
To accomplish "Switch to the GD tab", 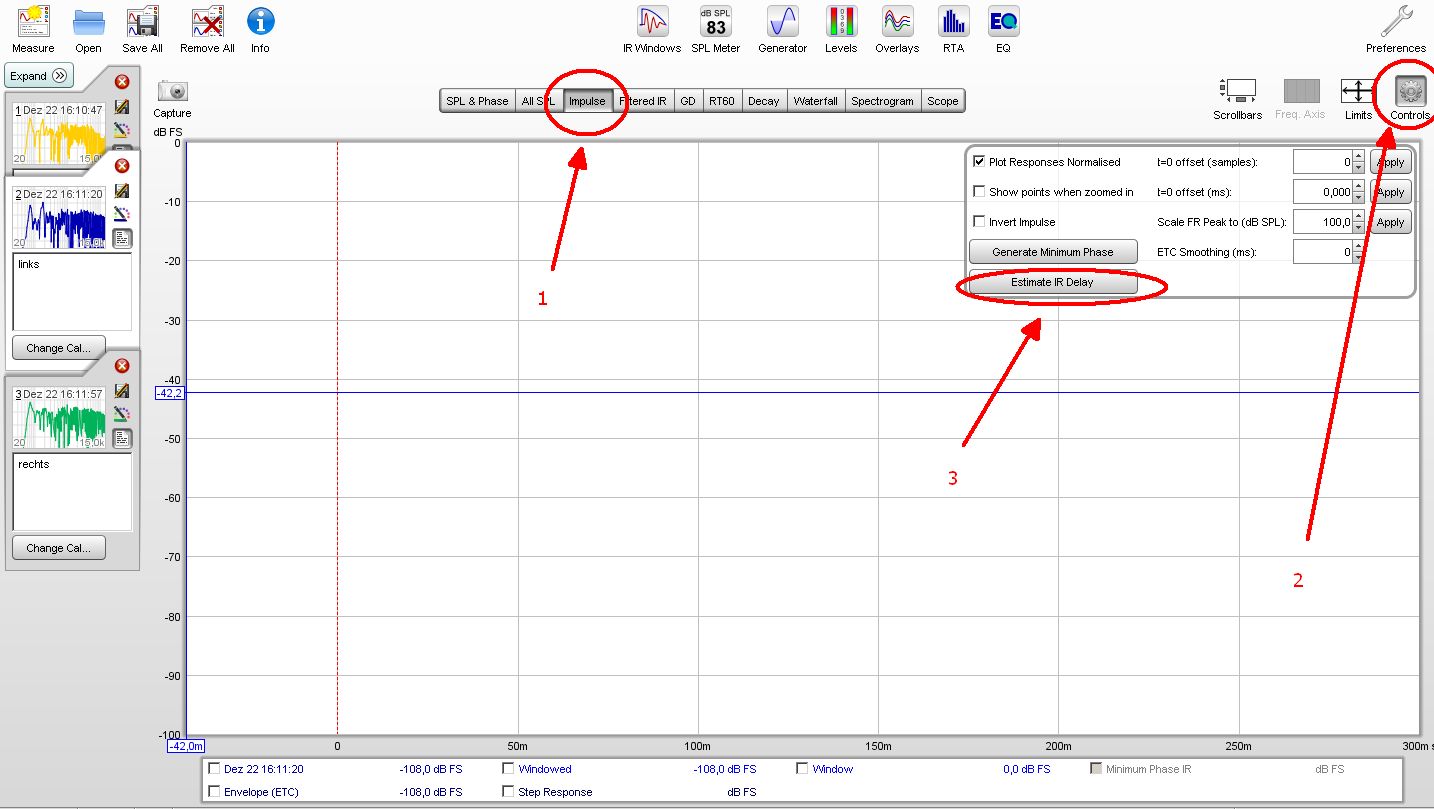I will (688, 101).
